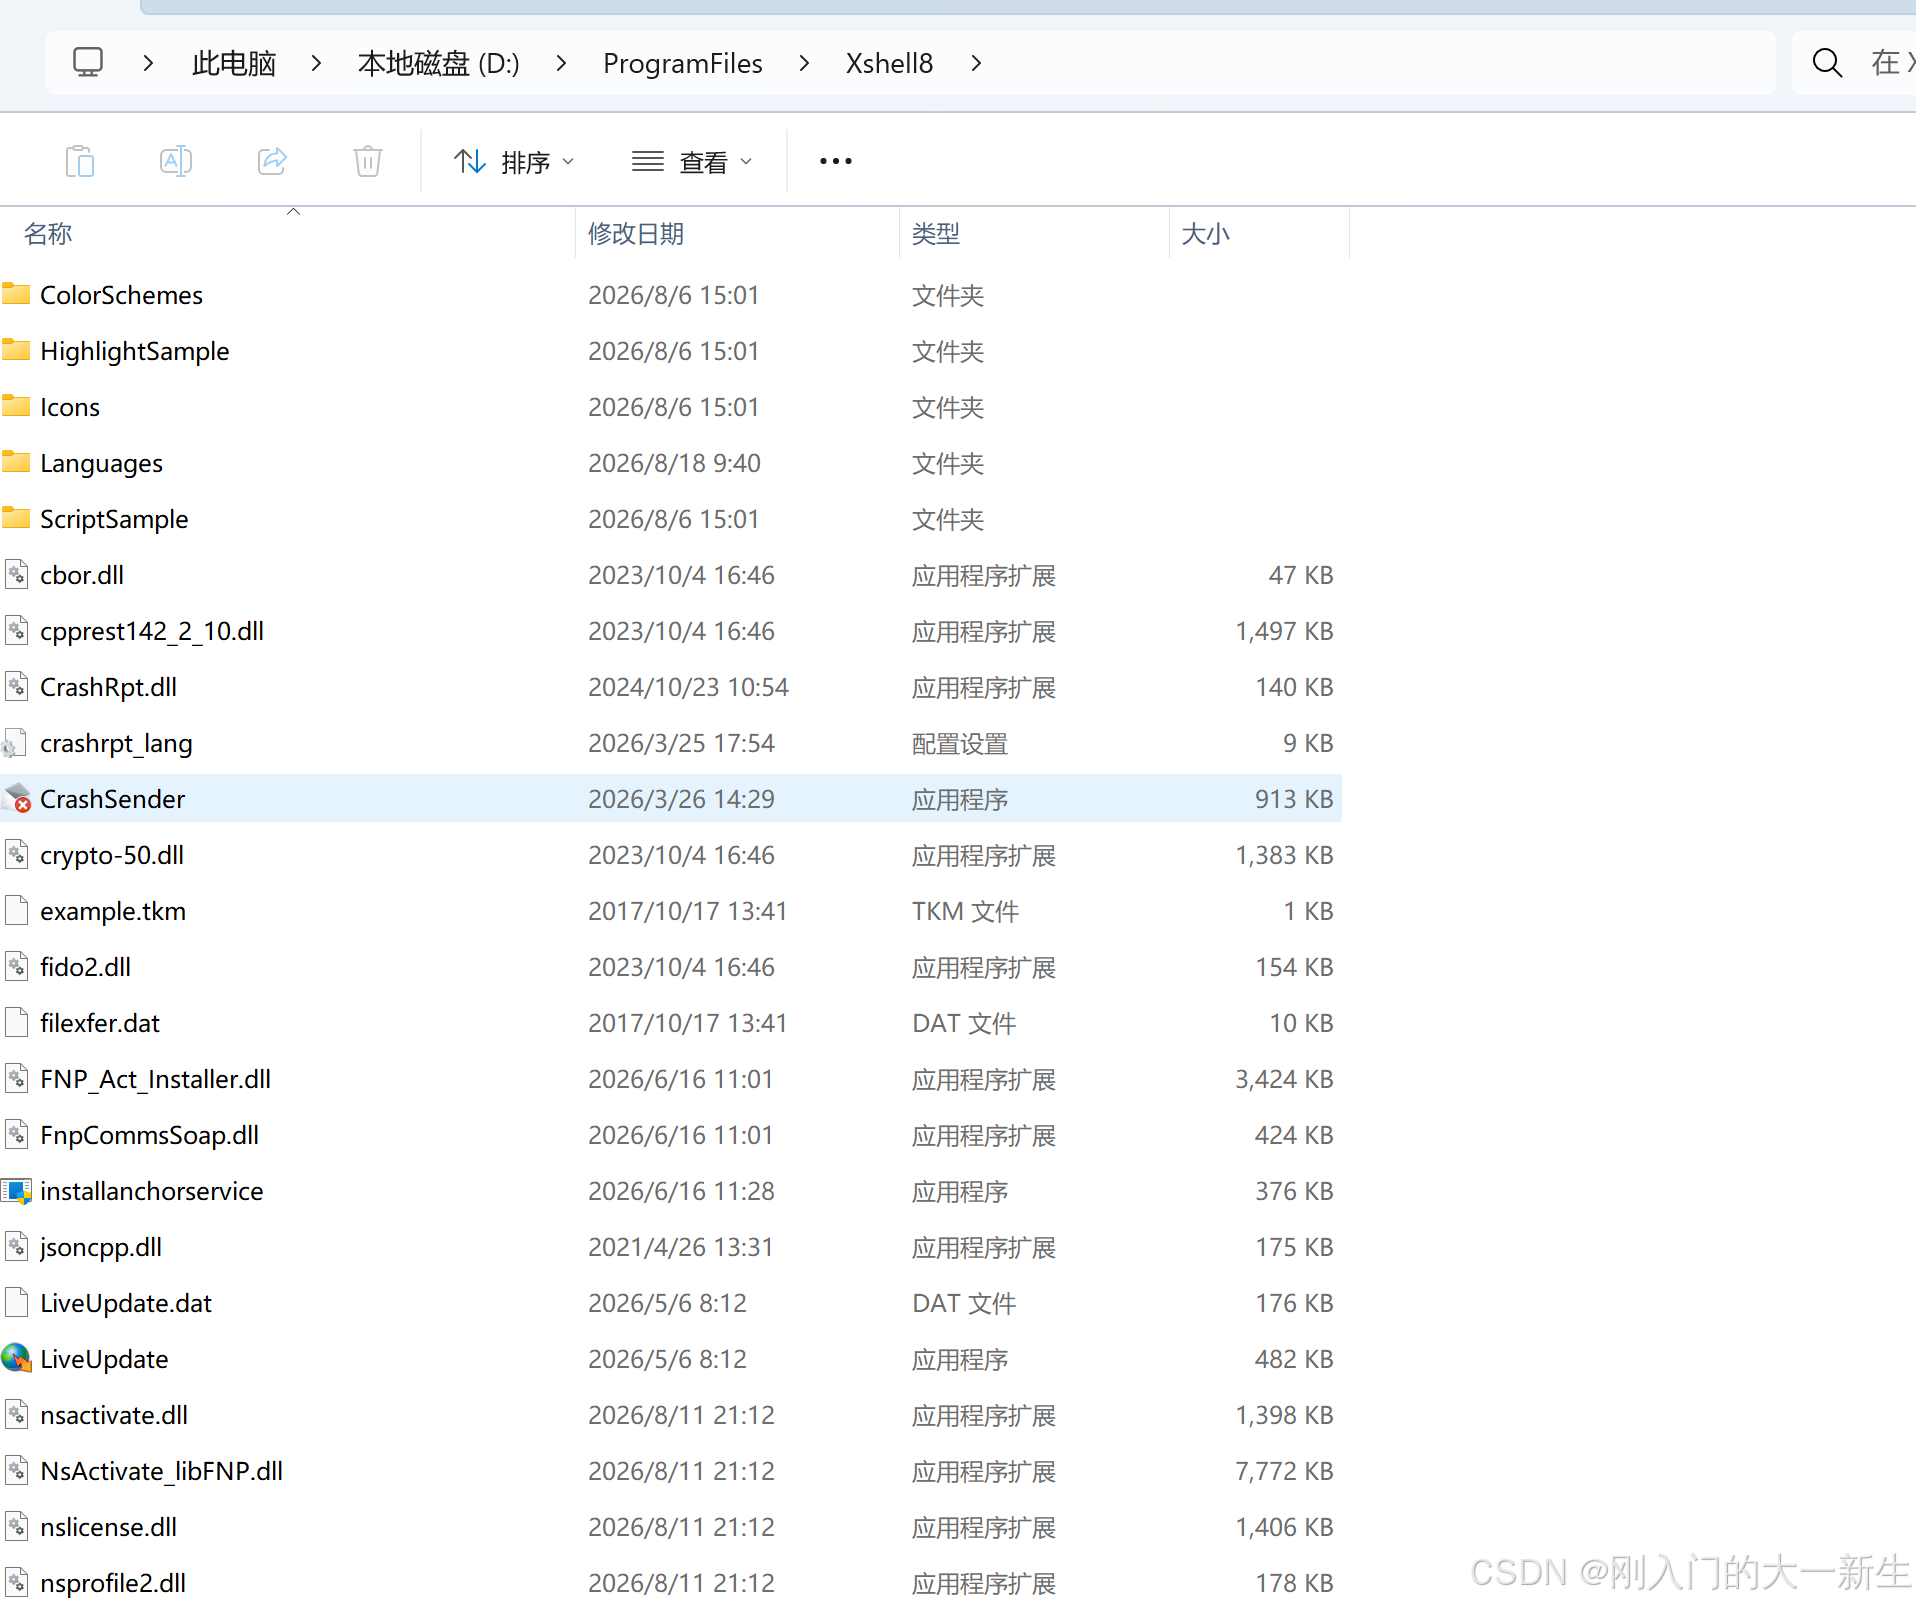The width and height of the screenshot is (1916, 1604).
Task: Select the HighlightSample folder icon
Action: 16,350
